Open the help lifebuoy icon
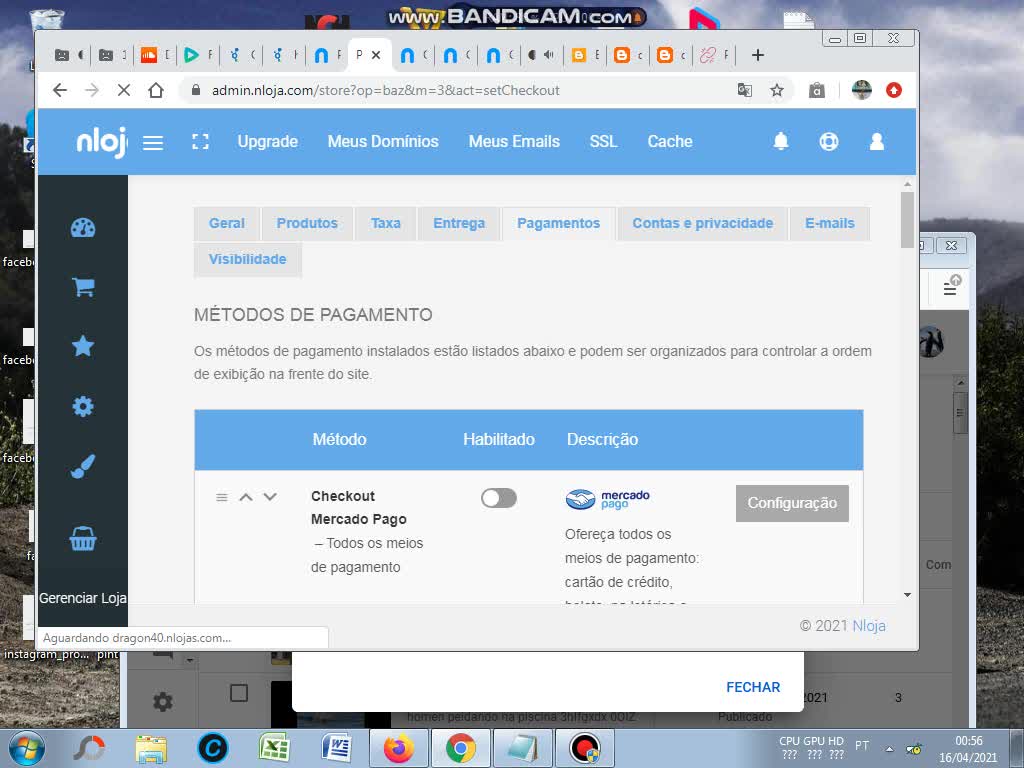 point(829,142)
